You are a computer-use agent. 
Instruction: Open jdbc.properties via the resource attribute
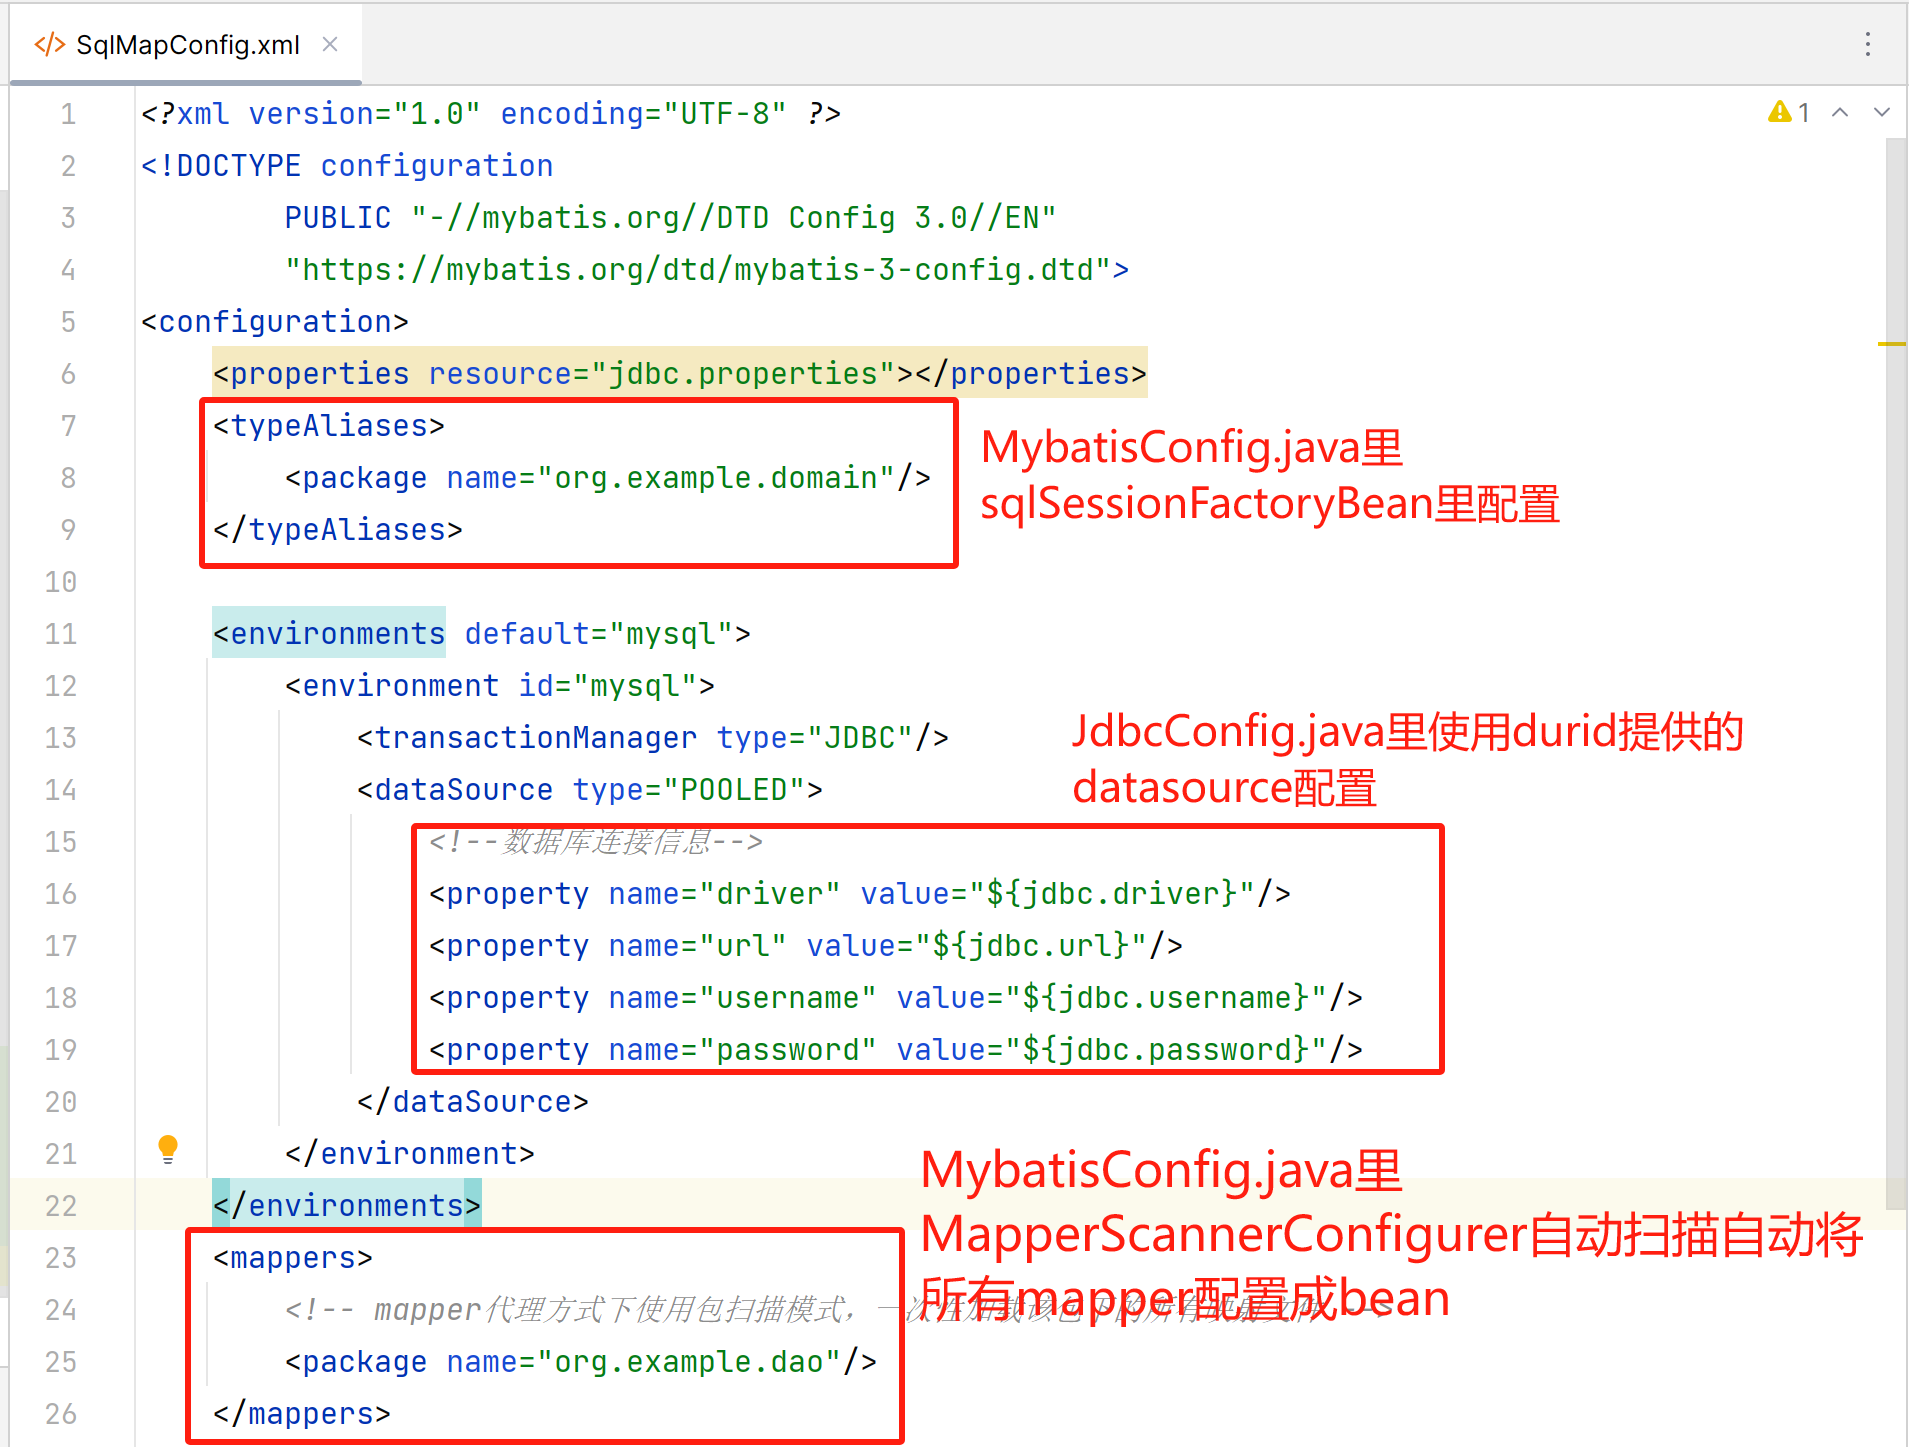coord(746,373)
